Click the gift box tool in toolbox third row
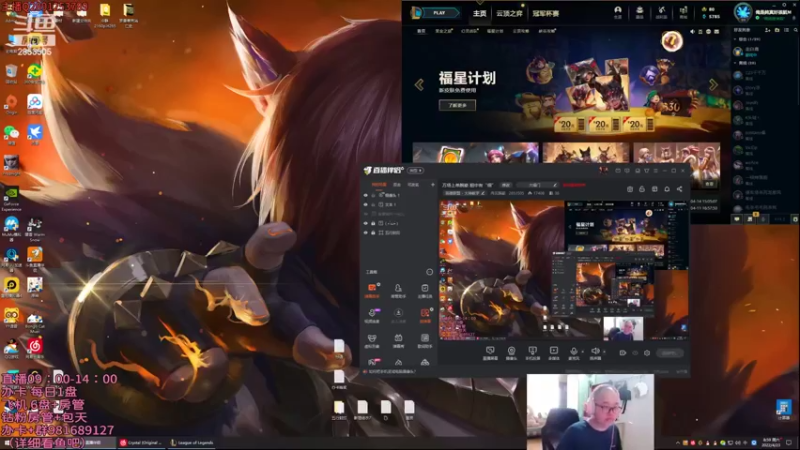 398,340
